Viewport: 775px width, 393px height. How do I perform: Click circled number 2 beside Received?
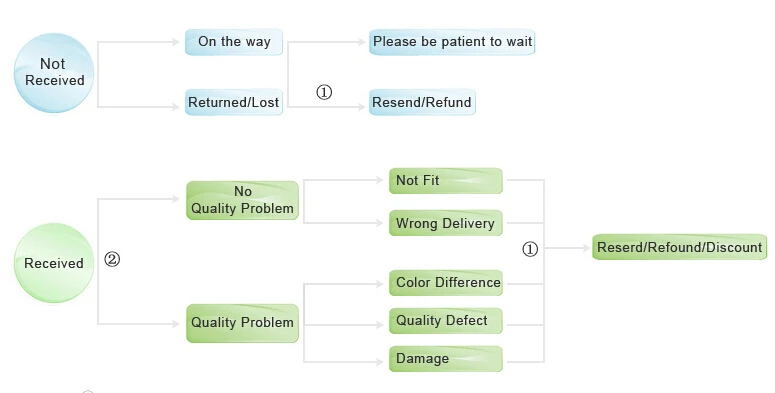pyautogui.click(x=112, y=260)
